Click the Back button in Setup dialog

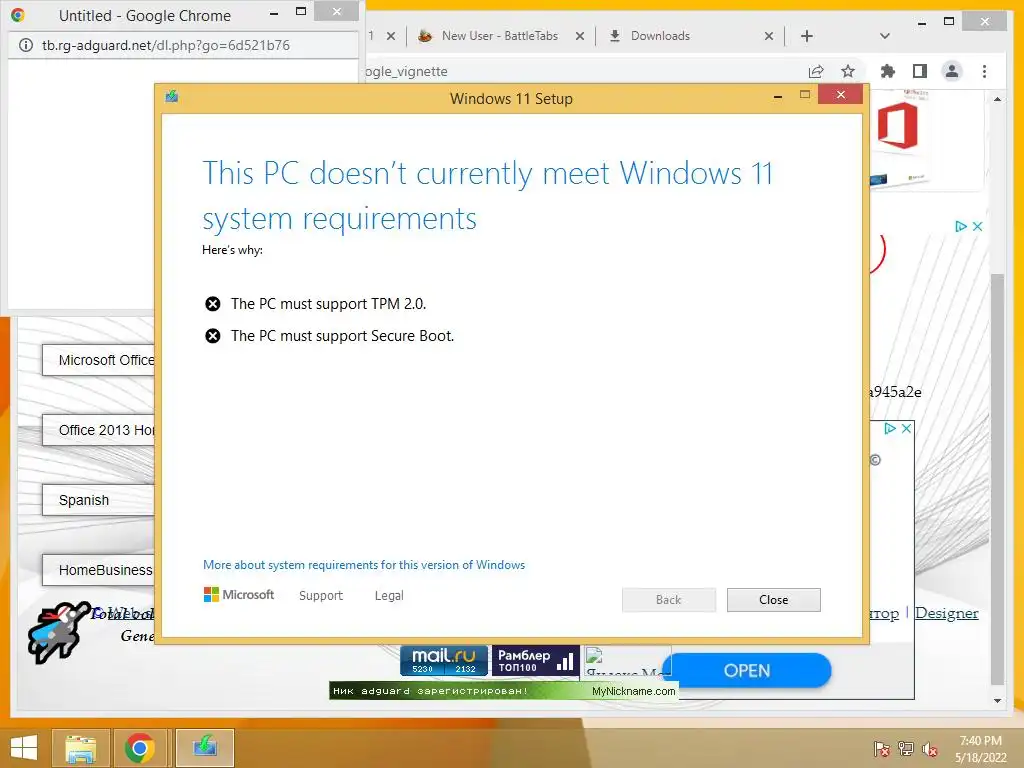point(669,600)
